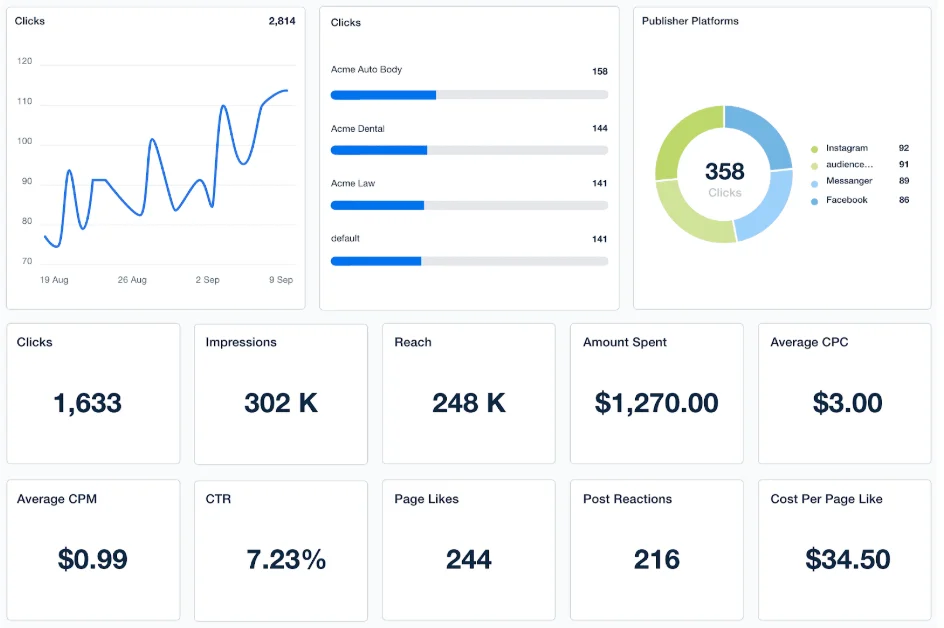
Task: Click the Acme Law label
Action: (352, 184)
